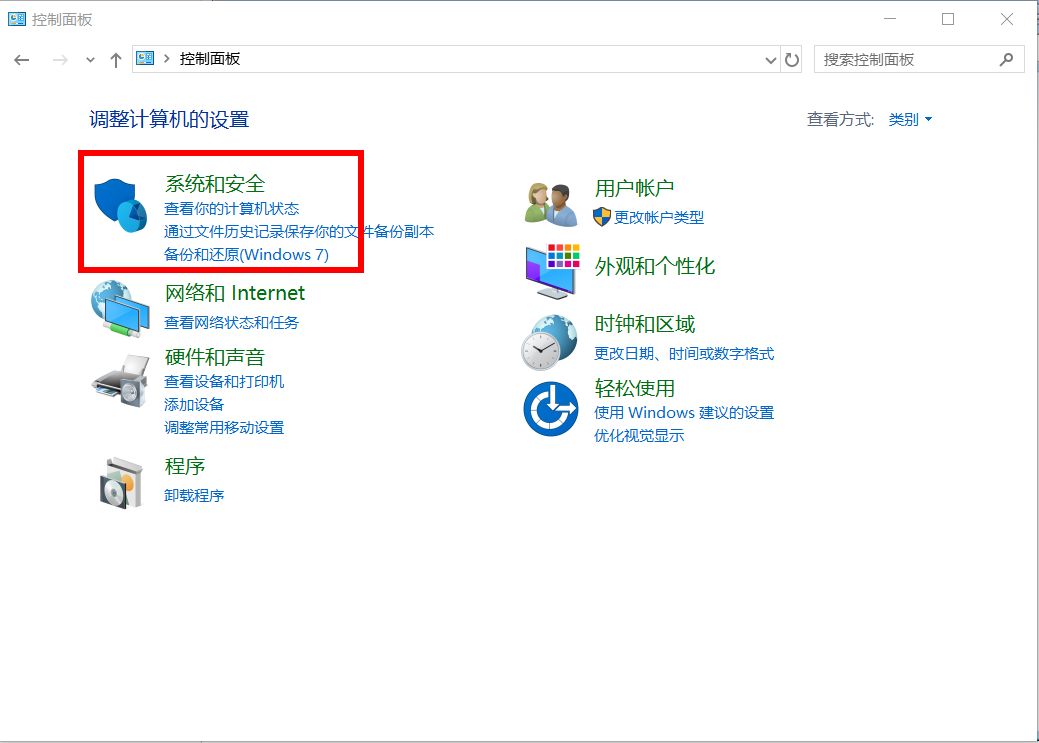Open the 网络和 Internet heading
The image size is (1039, 743).
click(x=235, y=293)
